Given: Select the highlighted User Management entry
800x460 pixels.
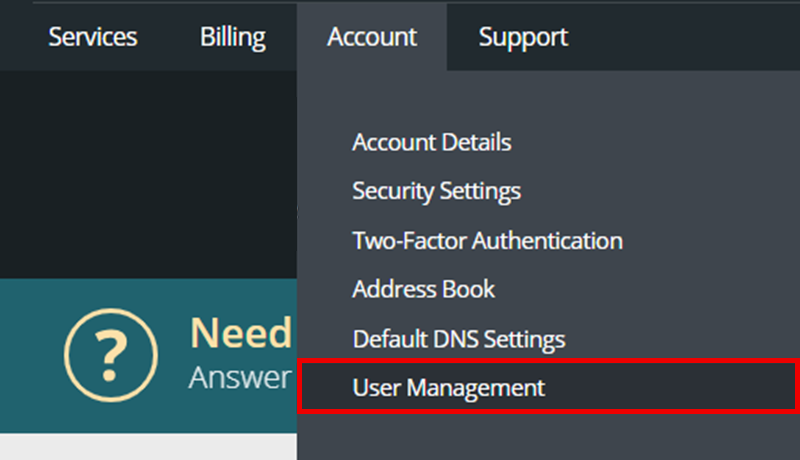Looking at the screenshot, I should pos(448,388).
